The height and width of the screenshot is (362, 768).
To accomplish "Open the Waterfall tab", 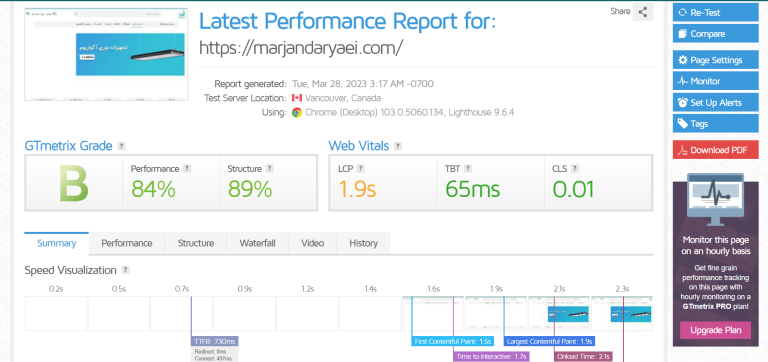I will tap(258, 243).
